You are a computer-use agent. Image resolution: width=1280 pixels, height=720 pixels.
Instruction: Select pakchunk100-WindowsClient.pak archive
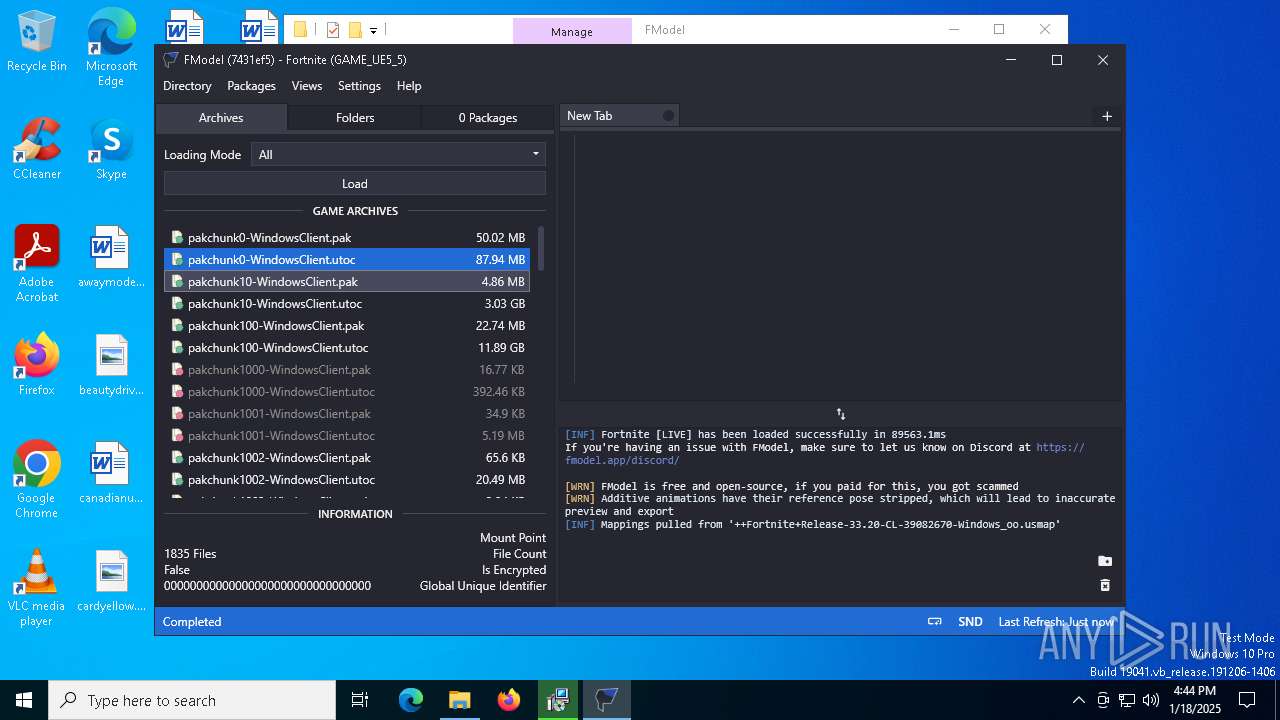click(346, 326)
